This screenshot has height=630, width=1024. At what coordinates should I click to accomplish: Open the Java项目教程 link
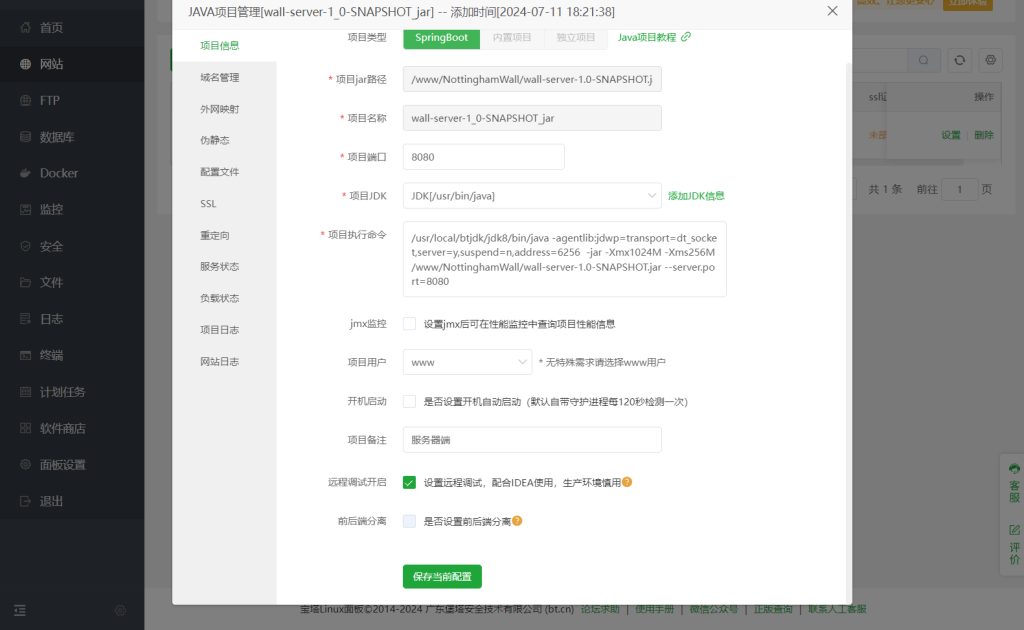click(x=647, y=37)
